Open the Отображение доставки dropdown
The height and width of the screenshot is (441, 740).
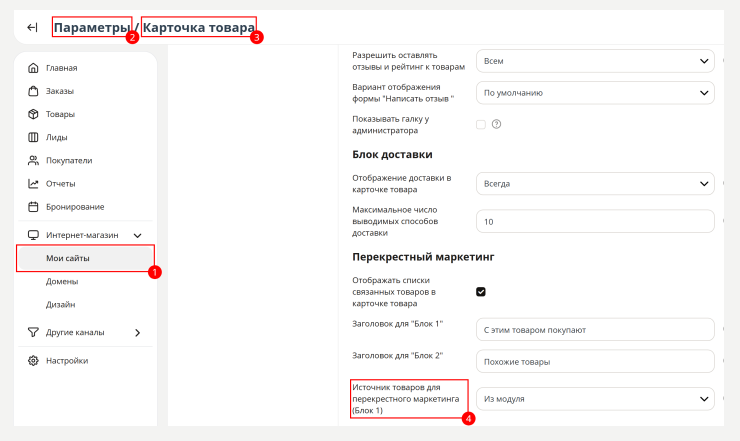tap(595, 184)
